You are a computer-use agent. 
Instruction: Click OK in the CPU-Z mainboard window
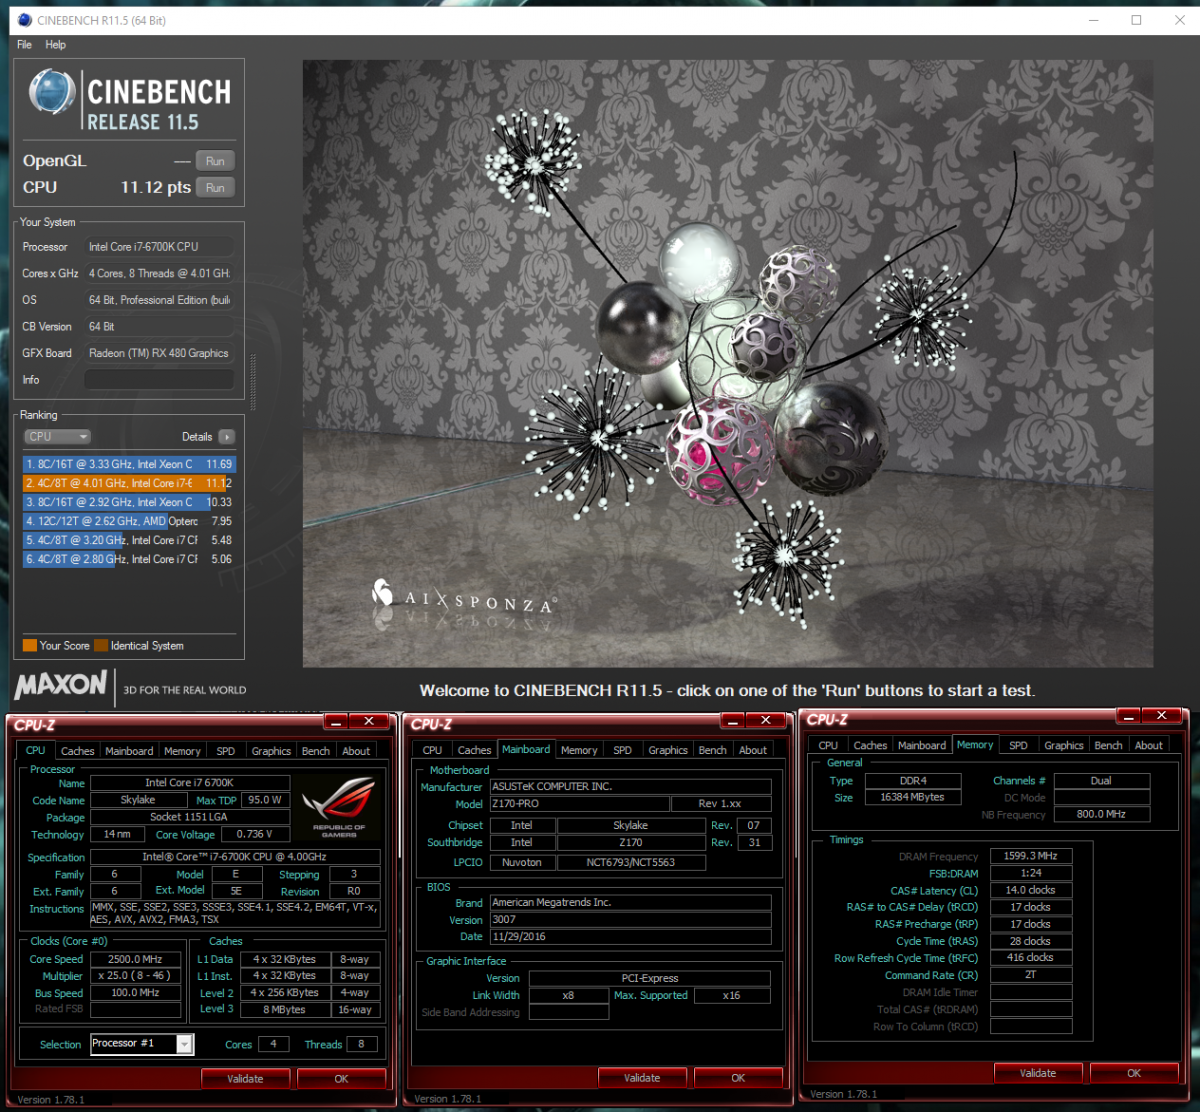tap(738, 1078)
